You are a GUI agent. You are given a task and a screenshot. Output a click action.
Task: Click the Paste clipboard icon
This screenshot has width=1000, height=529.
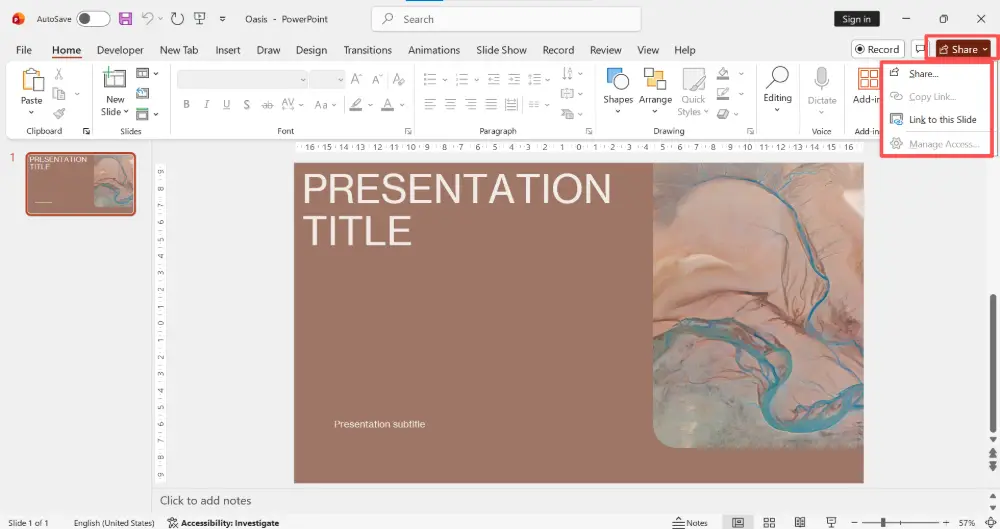pyautogui.click(x=31, y=80)
